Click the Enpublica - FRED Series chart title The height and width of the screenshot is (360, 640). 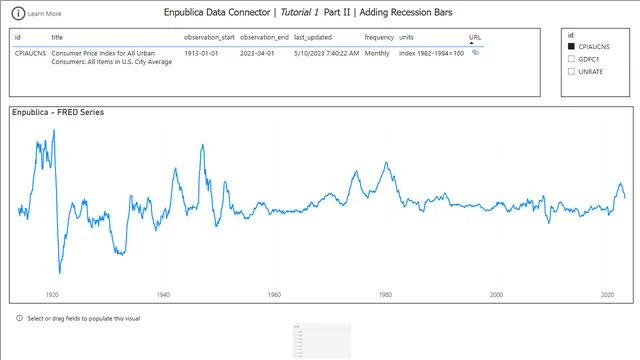pyautogui.click(x=58, y=112)
